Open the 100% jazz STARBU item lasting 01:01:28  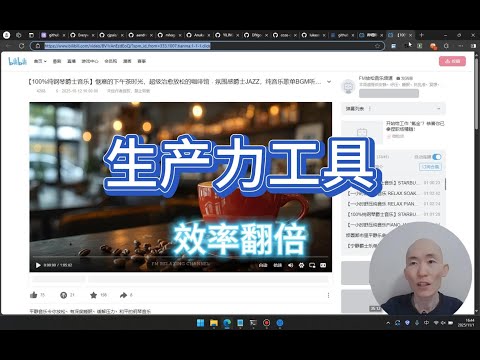point(393,214)
